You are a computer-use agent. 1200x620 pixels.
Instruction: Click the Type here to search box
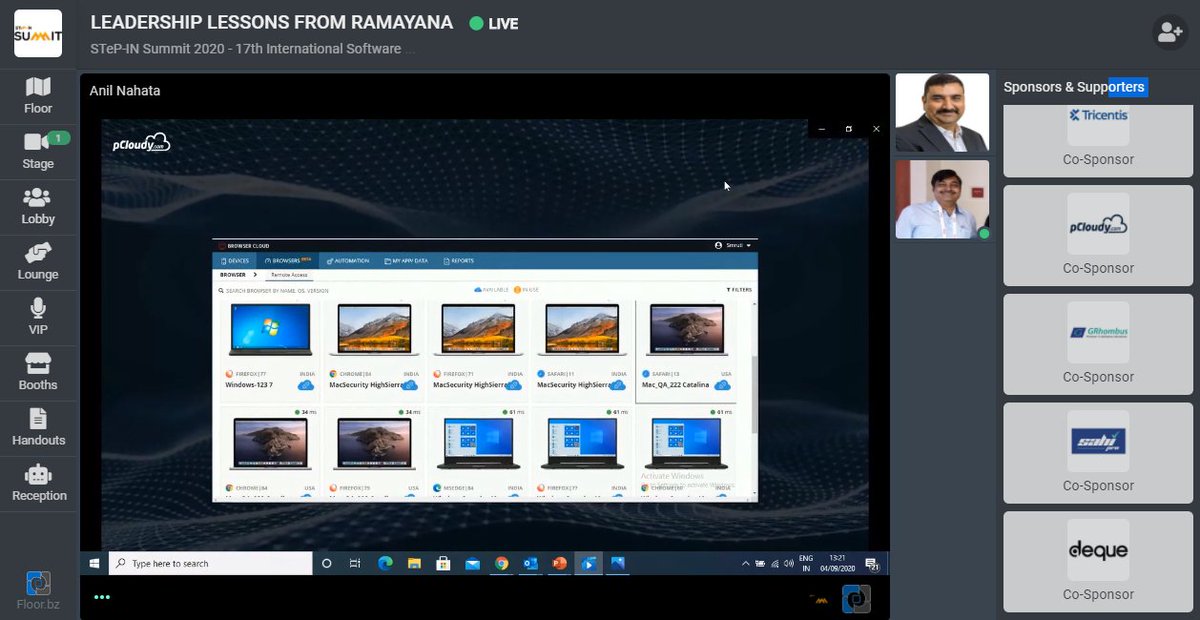pos(210,563)
